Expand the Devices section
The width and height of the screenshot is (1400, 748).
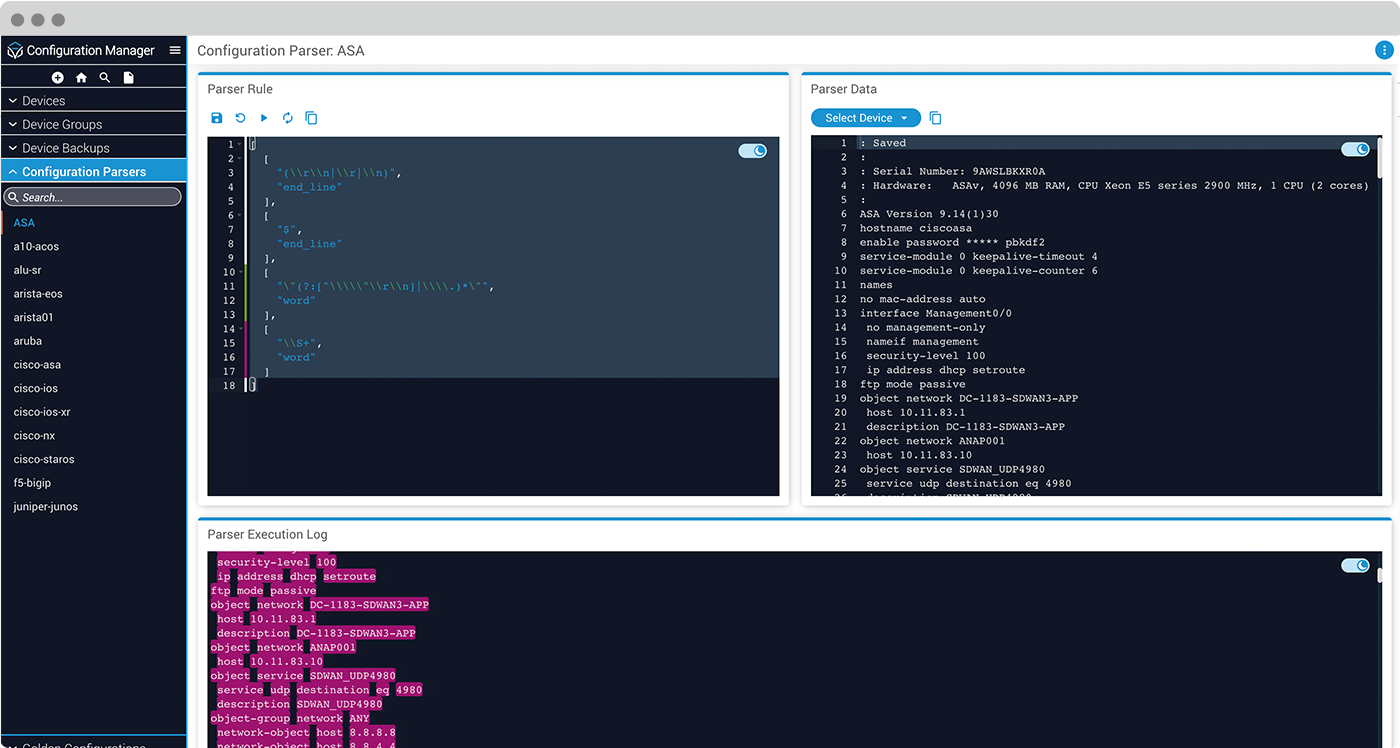93,100
